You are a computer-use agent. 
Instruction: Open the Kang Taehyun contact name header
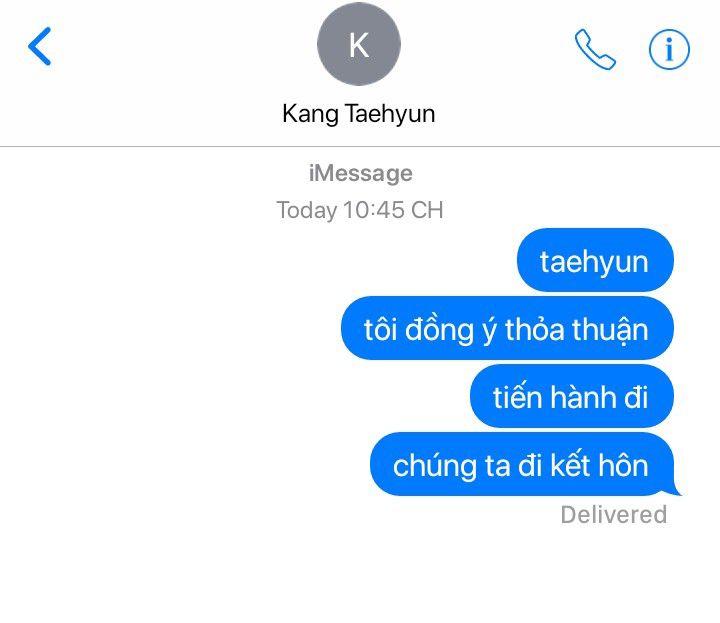359,113
